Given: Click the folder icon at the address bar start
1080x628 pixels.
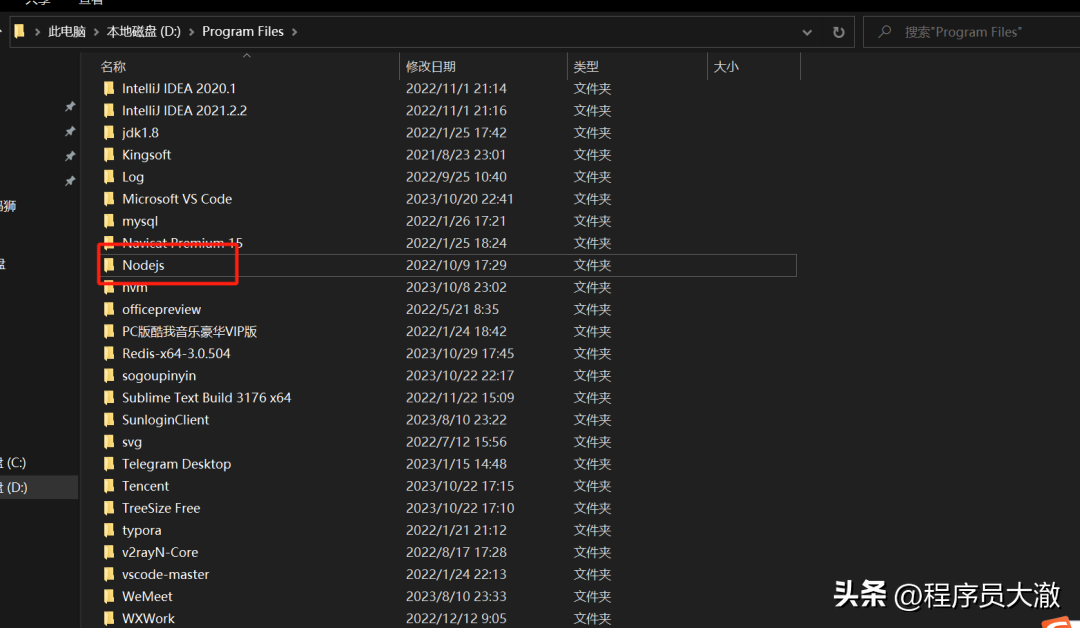Looking at the screenshot, I should point(19,31).
